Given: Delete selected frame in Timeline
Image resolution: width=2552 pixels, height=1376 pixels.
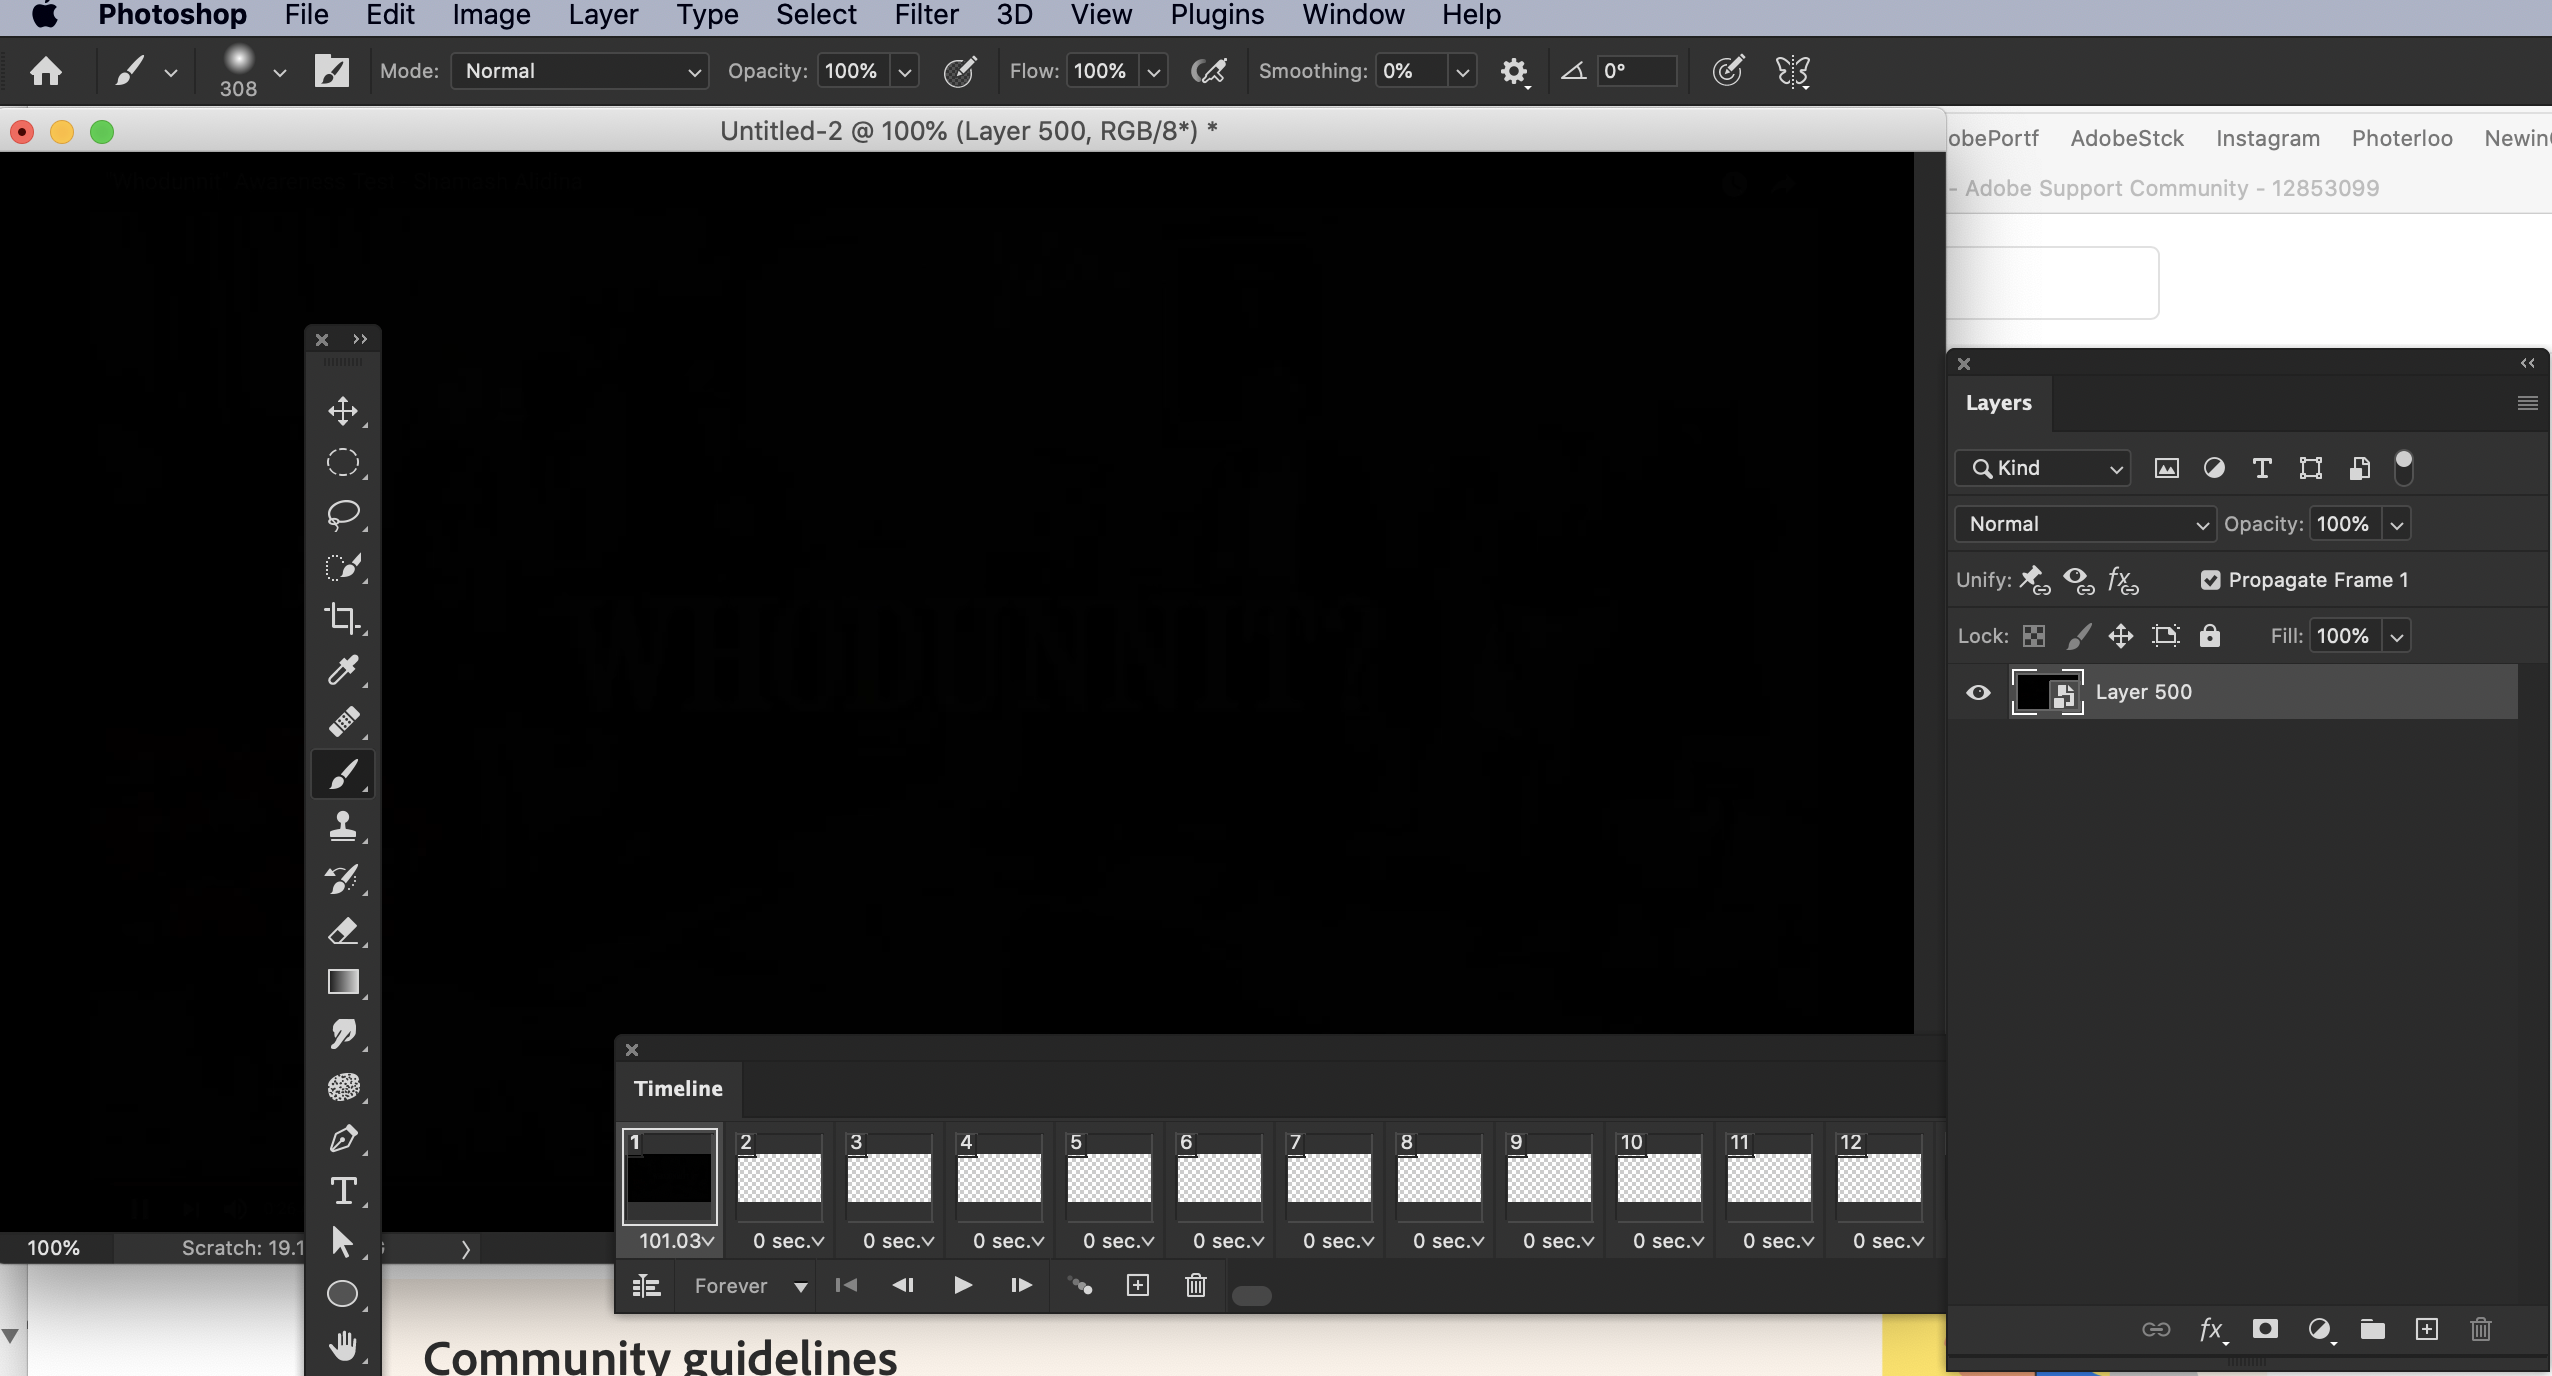Looking at the screenshot, I should [1194, 1286].
